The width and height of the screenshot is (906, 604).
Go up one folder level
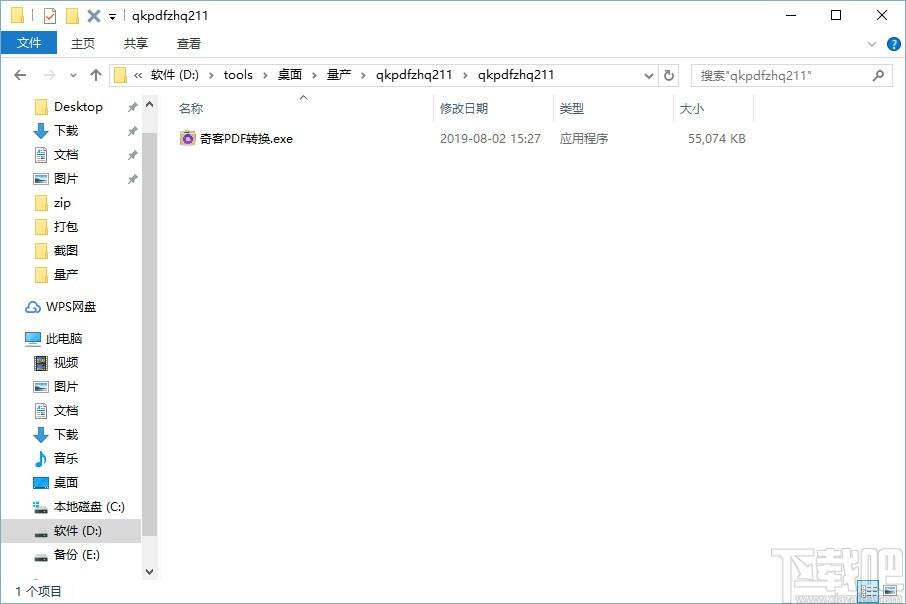pos(95,75)
